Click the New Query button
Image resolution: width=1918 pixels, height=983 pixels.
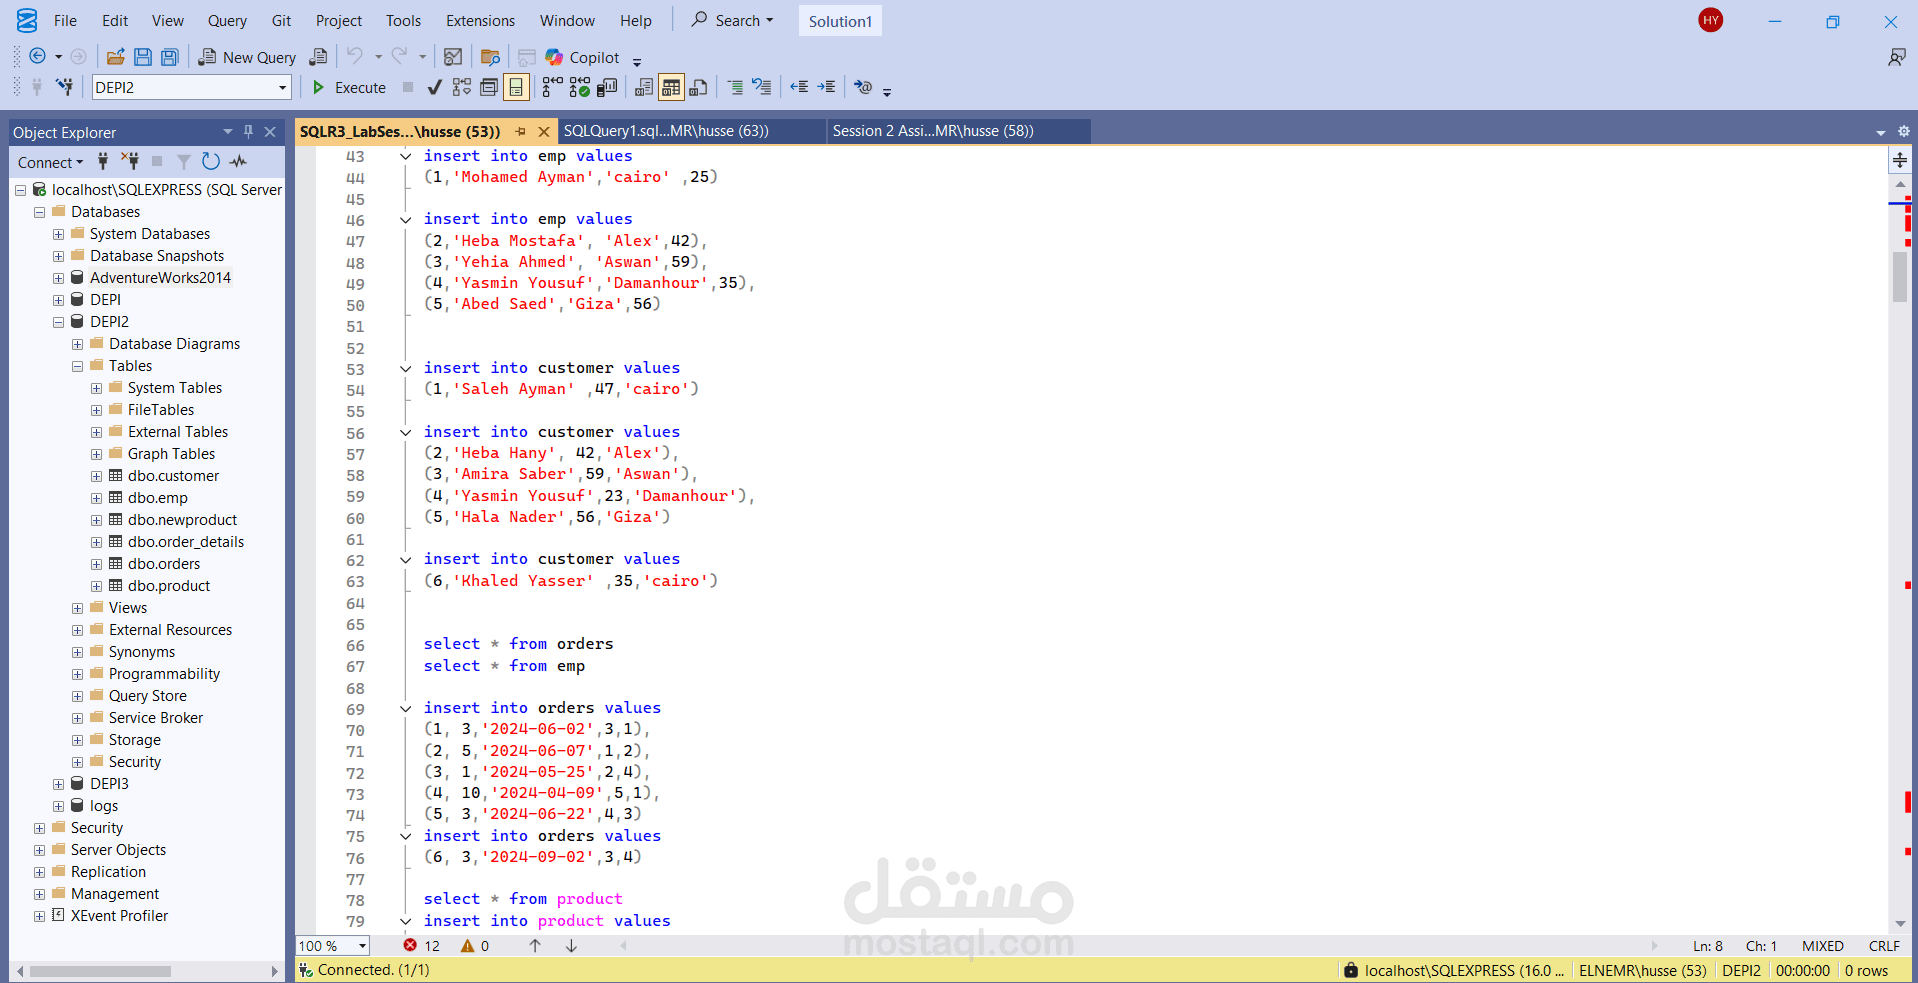247,57
